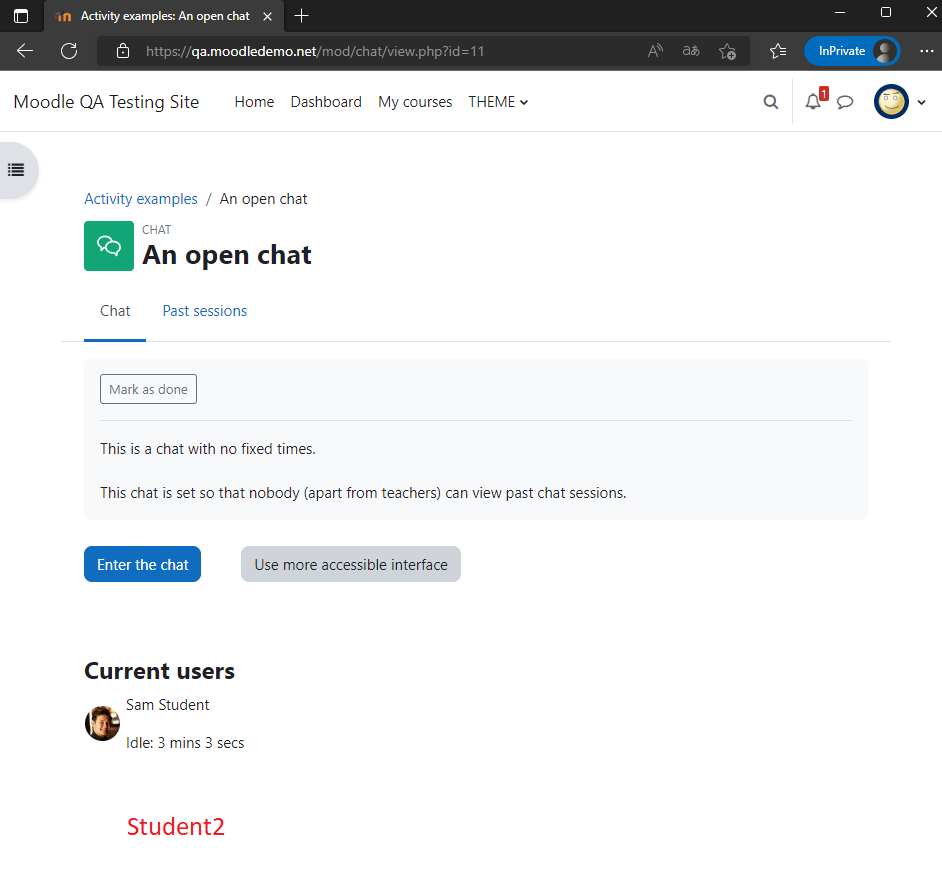Click the green chat activity icon

pos(109,246)
